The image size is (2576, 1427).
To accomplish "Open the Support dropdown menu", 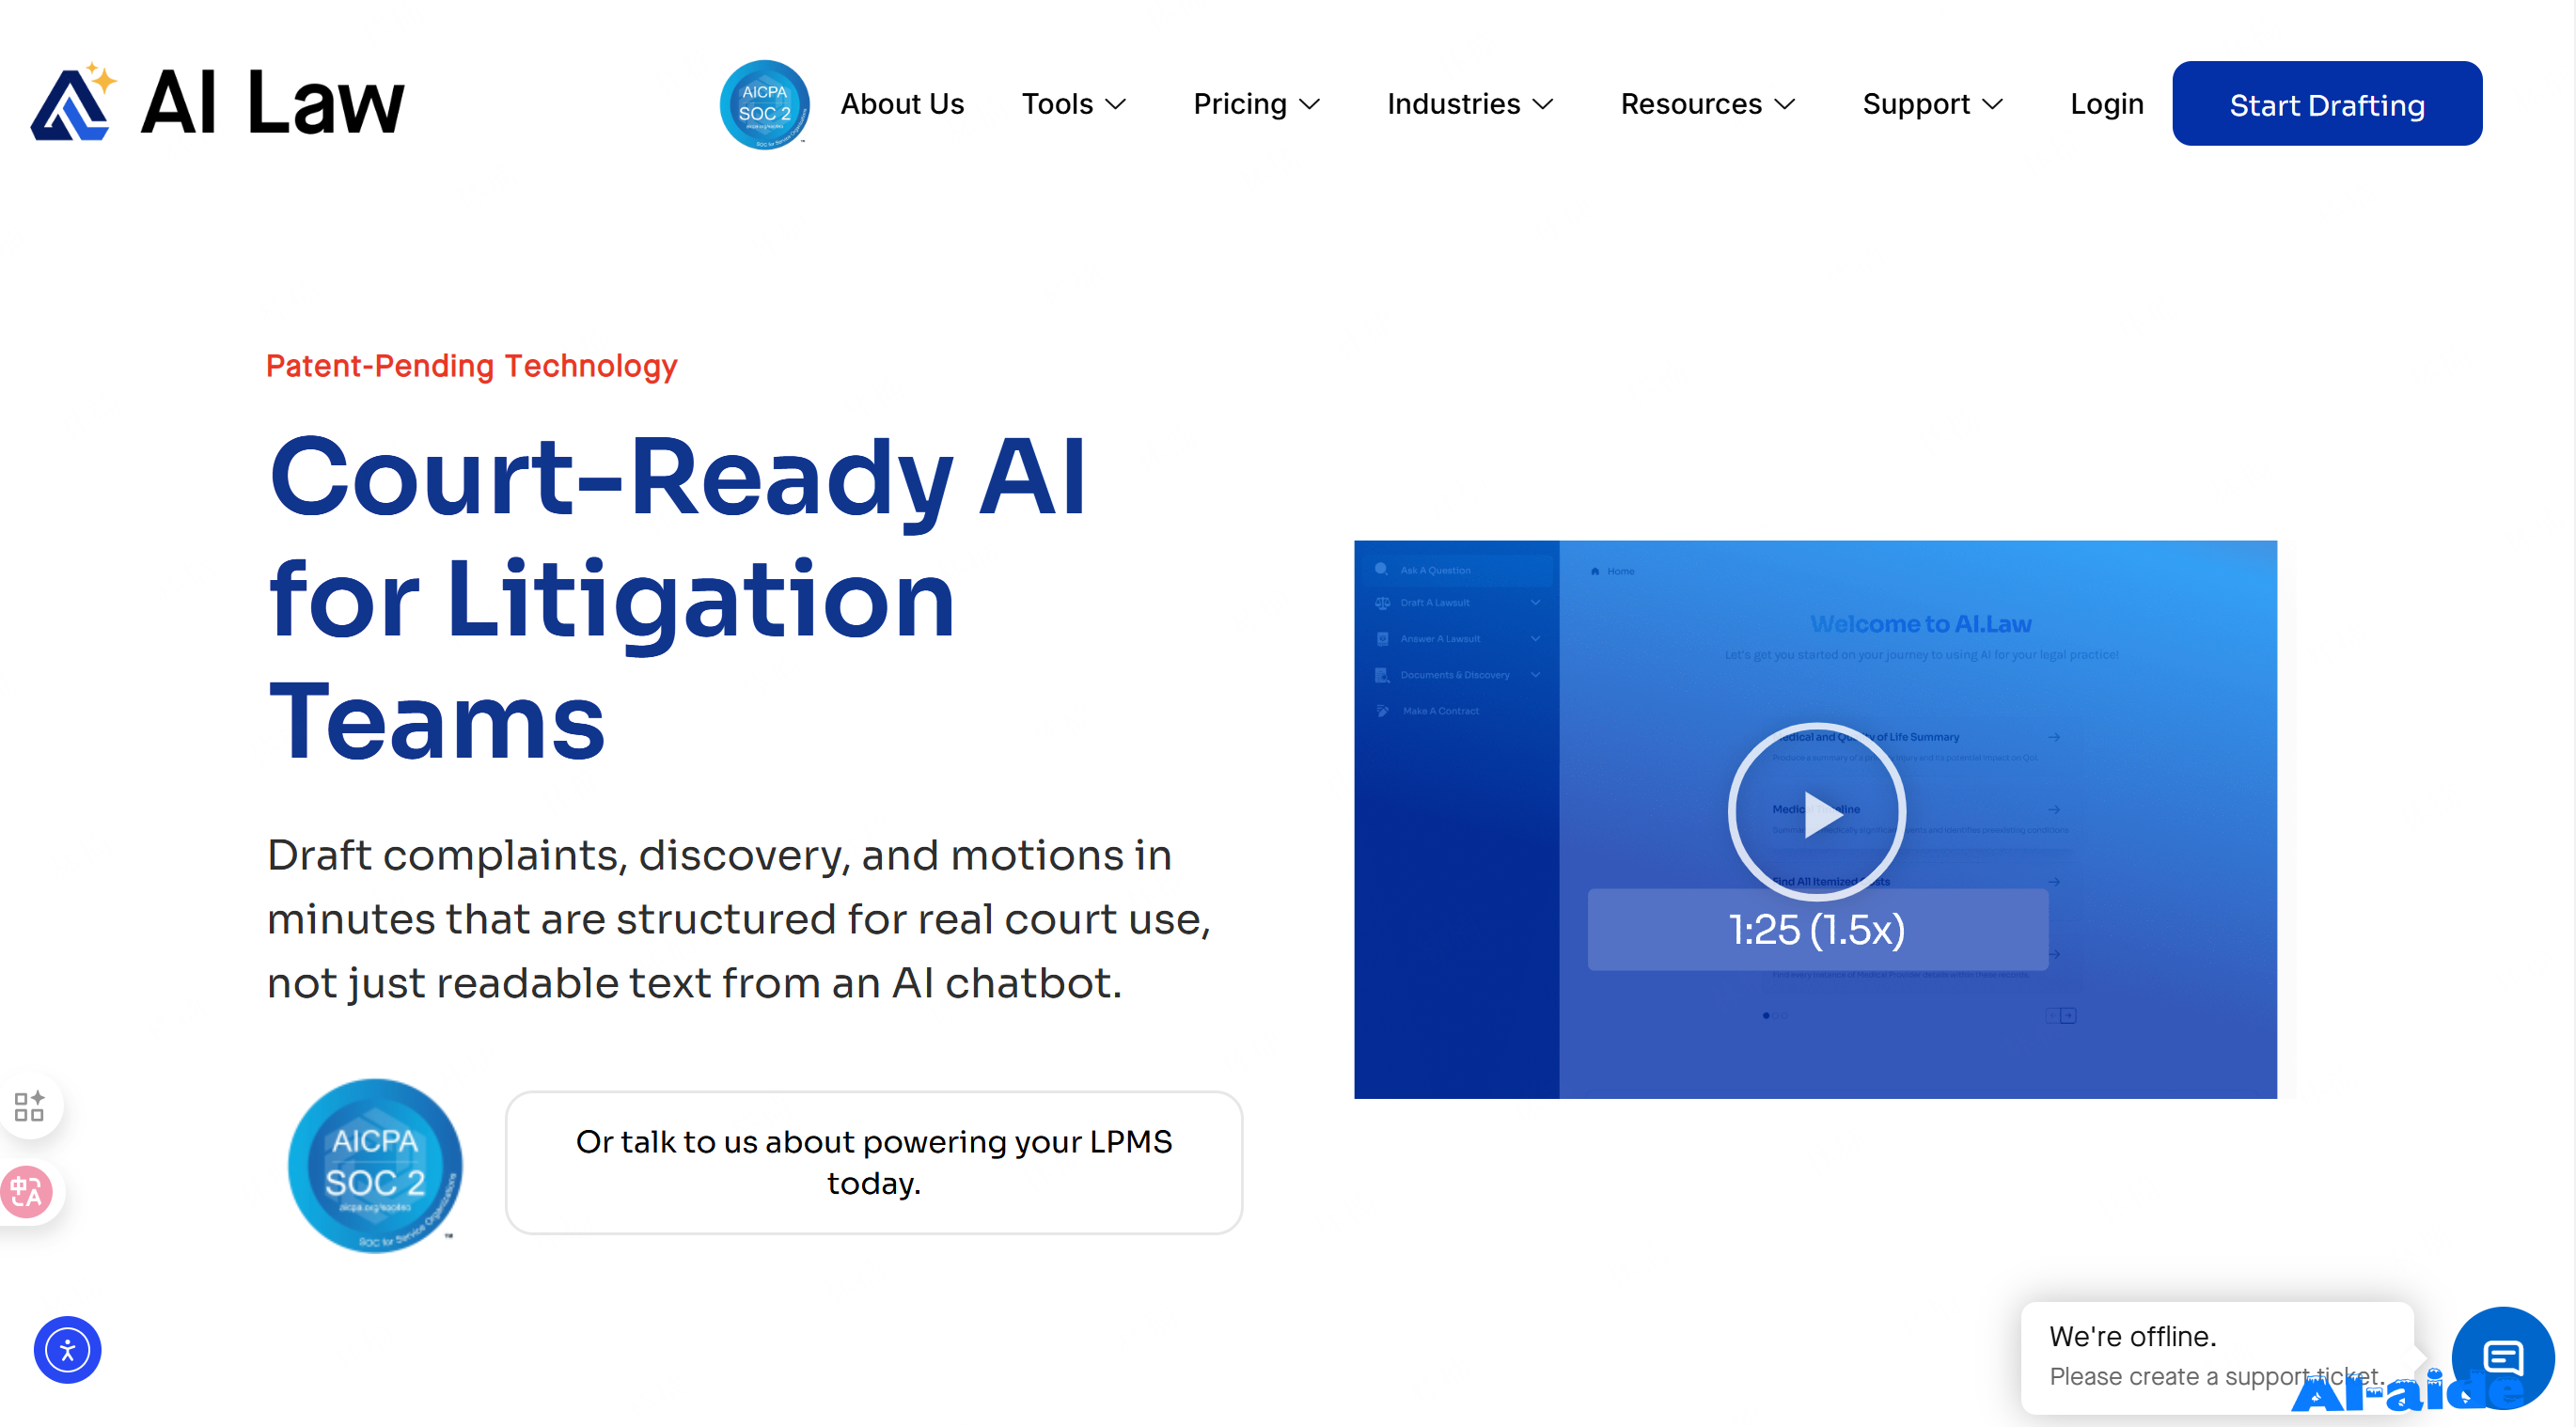I will coord(1932,104).
